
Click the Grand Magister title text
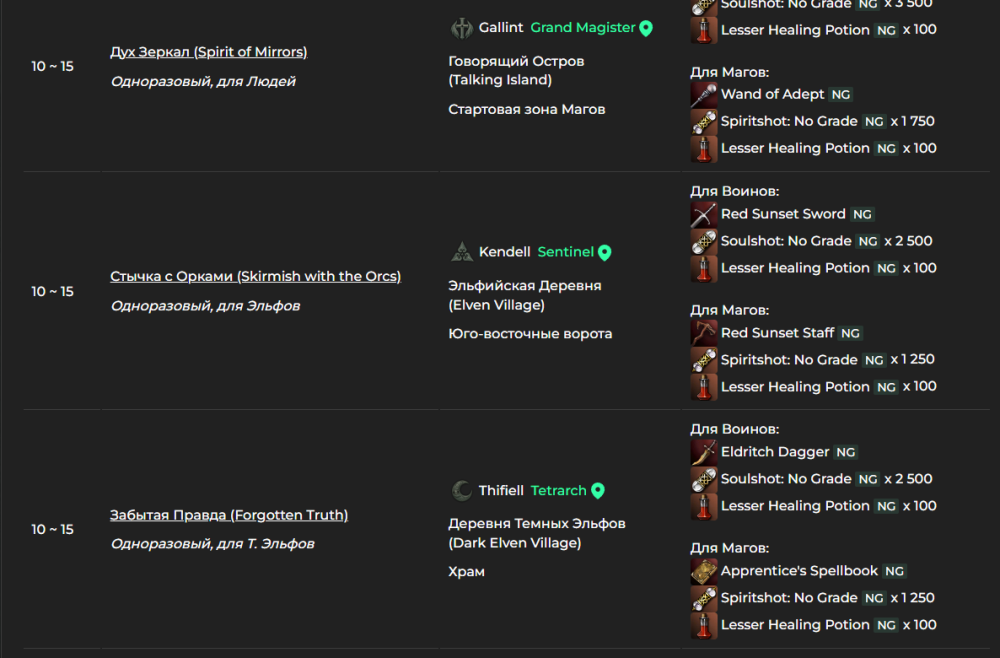click(x=583, y=27)
